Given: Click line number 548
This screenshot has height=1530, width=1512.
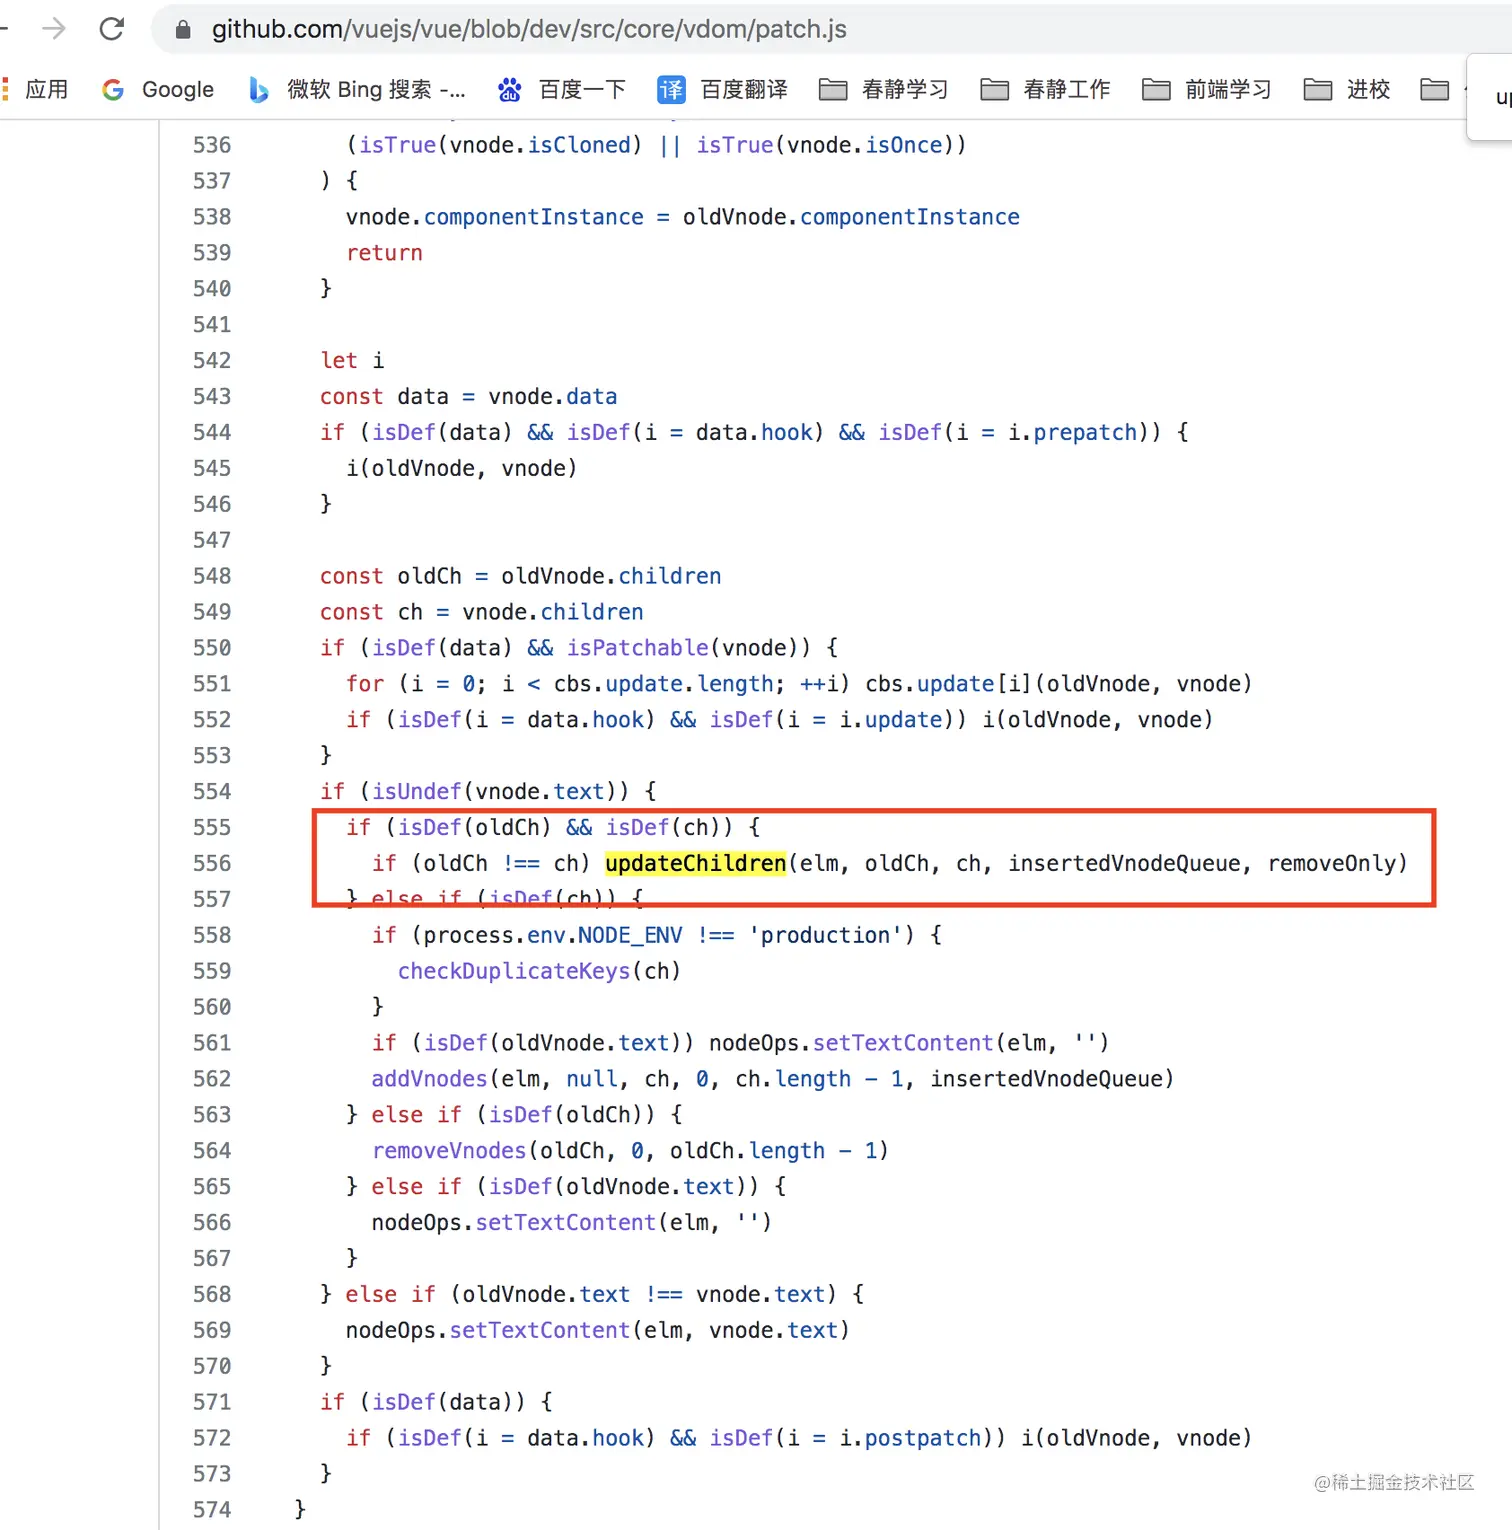Looking at the screenshot, I should pos(212,576).
